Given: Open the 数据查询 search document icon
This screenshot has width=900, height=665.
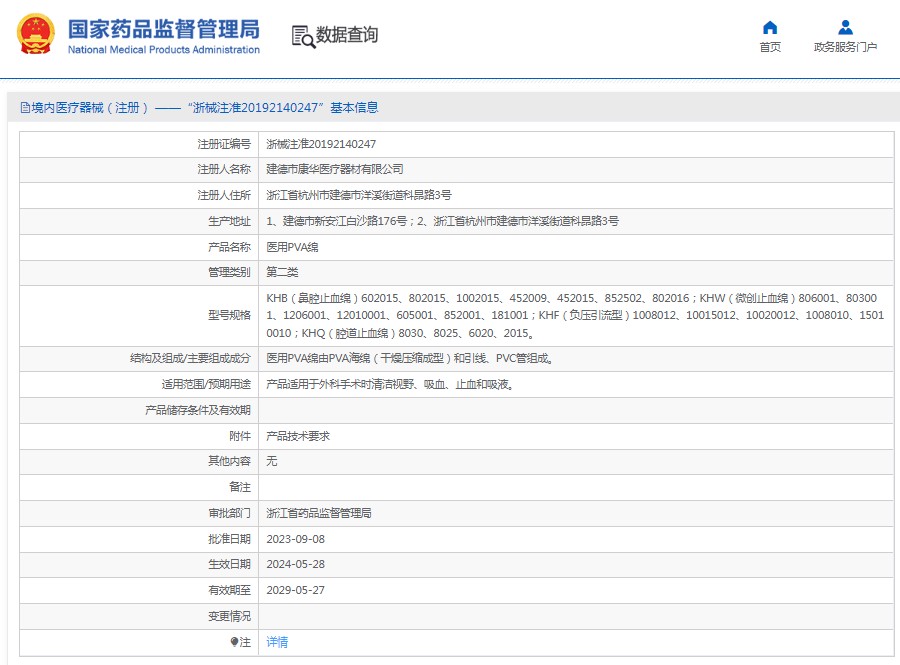Looking at the screenshot, I should pos(303,36).
